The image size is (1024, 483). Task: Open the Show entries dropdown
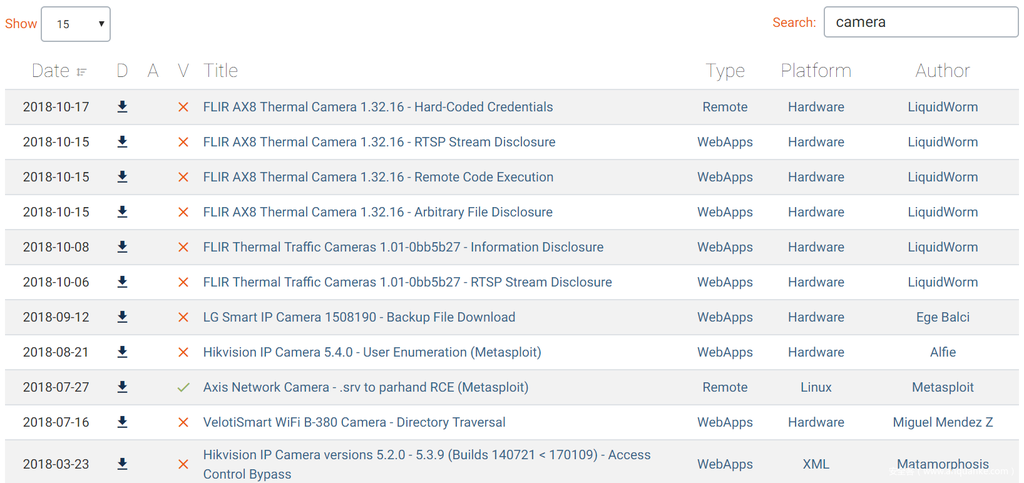pyautogui.click(x=75, y=24)
